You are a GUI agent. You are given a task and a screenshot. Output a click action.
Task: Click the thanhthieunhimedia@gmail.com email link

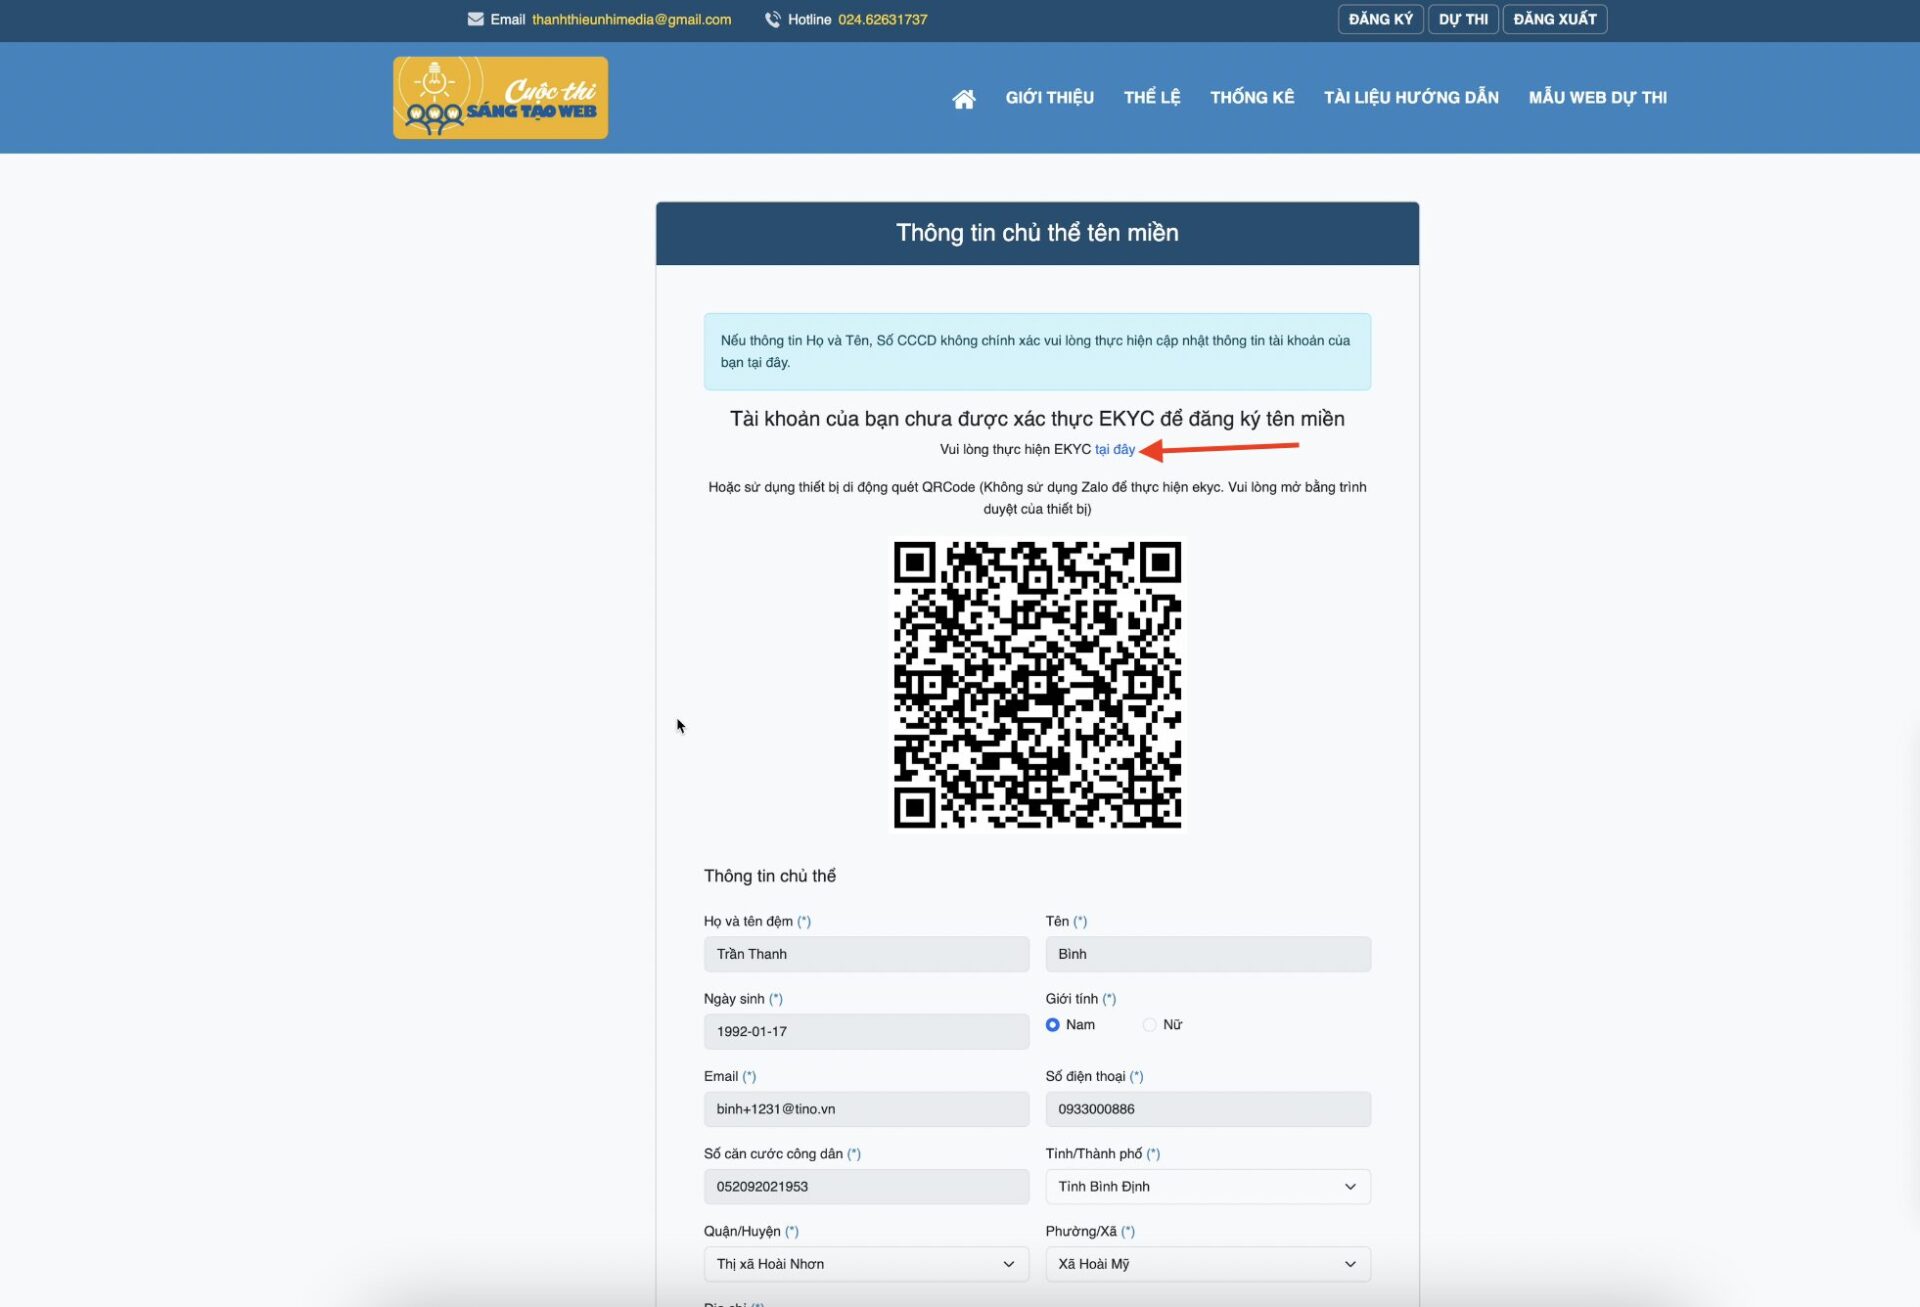tap(631, 19)
